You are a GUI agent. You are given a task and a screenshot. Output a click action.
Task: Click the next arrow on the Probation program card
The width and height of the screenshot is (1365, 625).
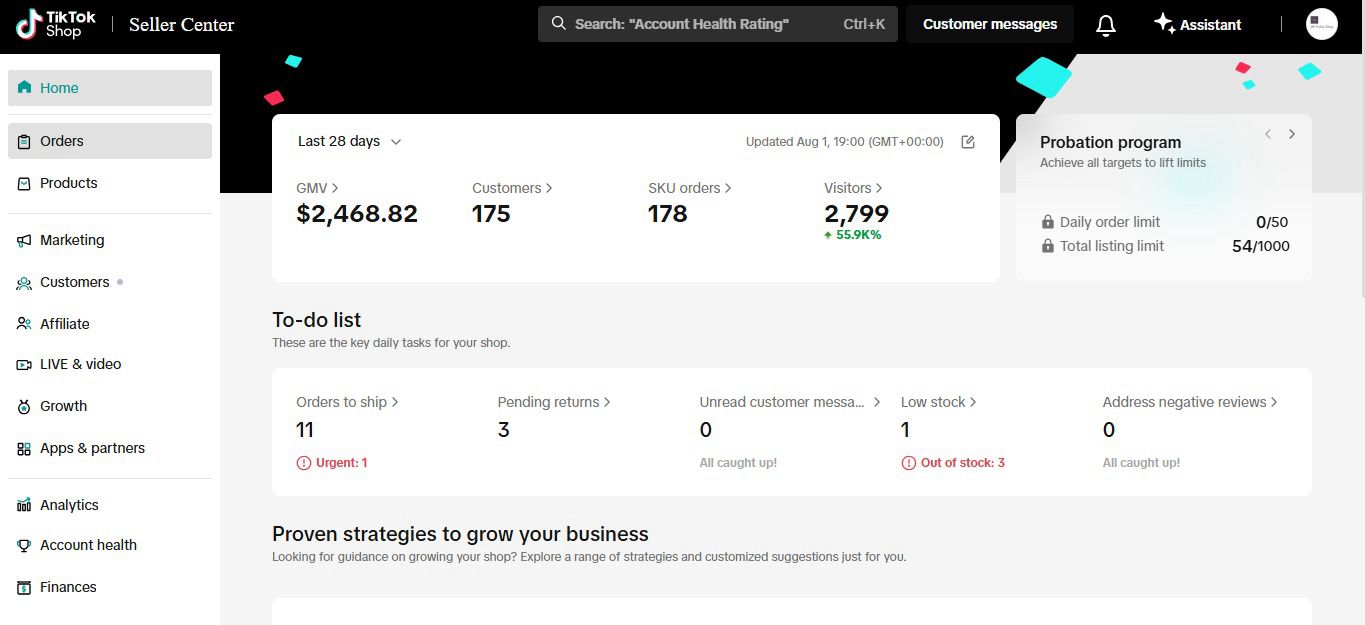pyautogui.click(x=1292, y=133)
